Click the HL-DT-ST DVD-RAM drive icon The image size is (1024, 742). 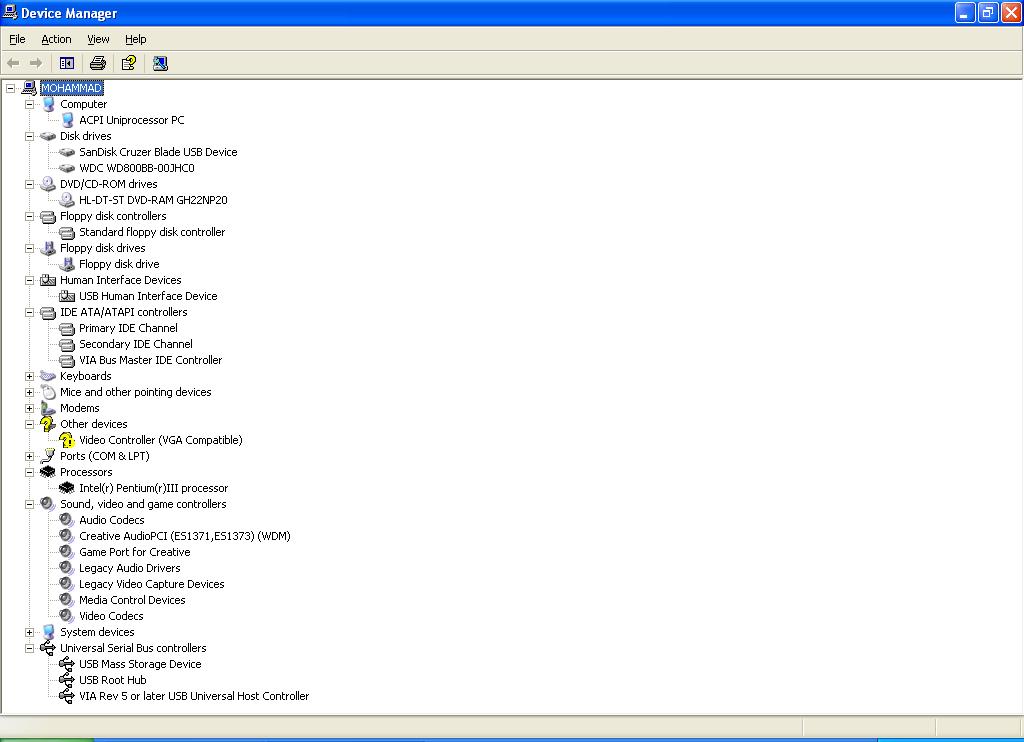click(x=67, y=200)
